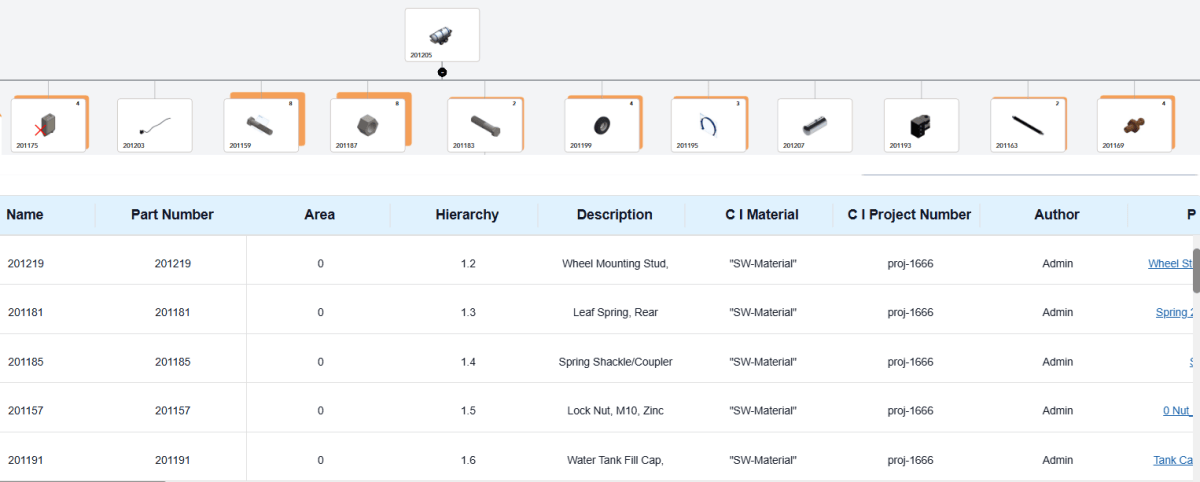This screenshot has height=482, width=1200.
Task: Click the vertical scrollbar of the table
Action: click(1195, 270)
